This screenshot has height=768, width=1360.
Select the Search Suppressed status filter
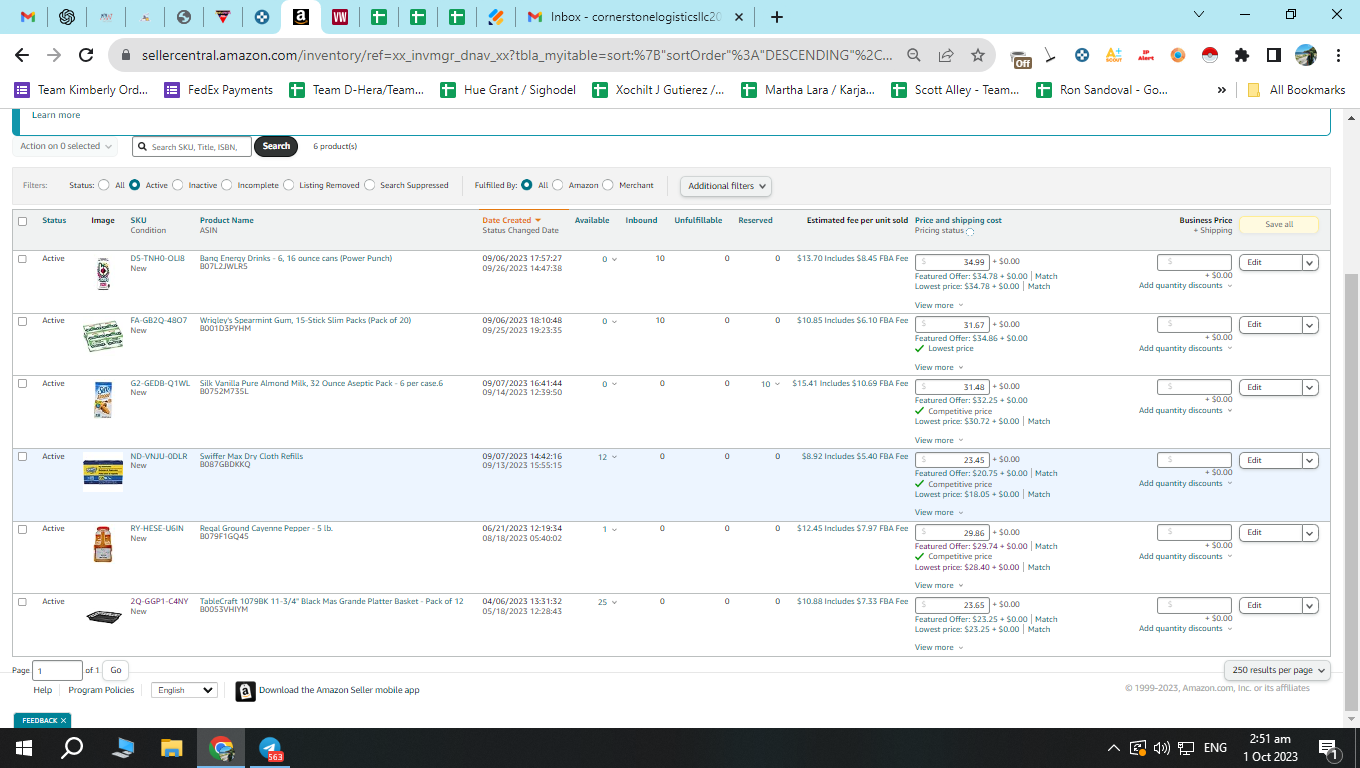370,185
